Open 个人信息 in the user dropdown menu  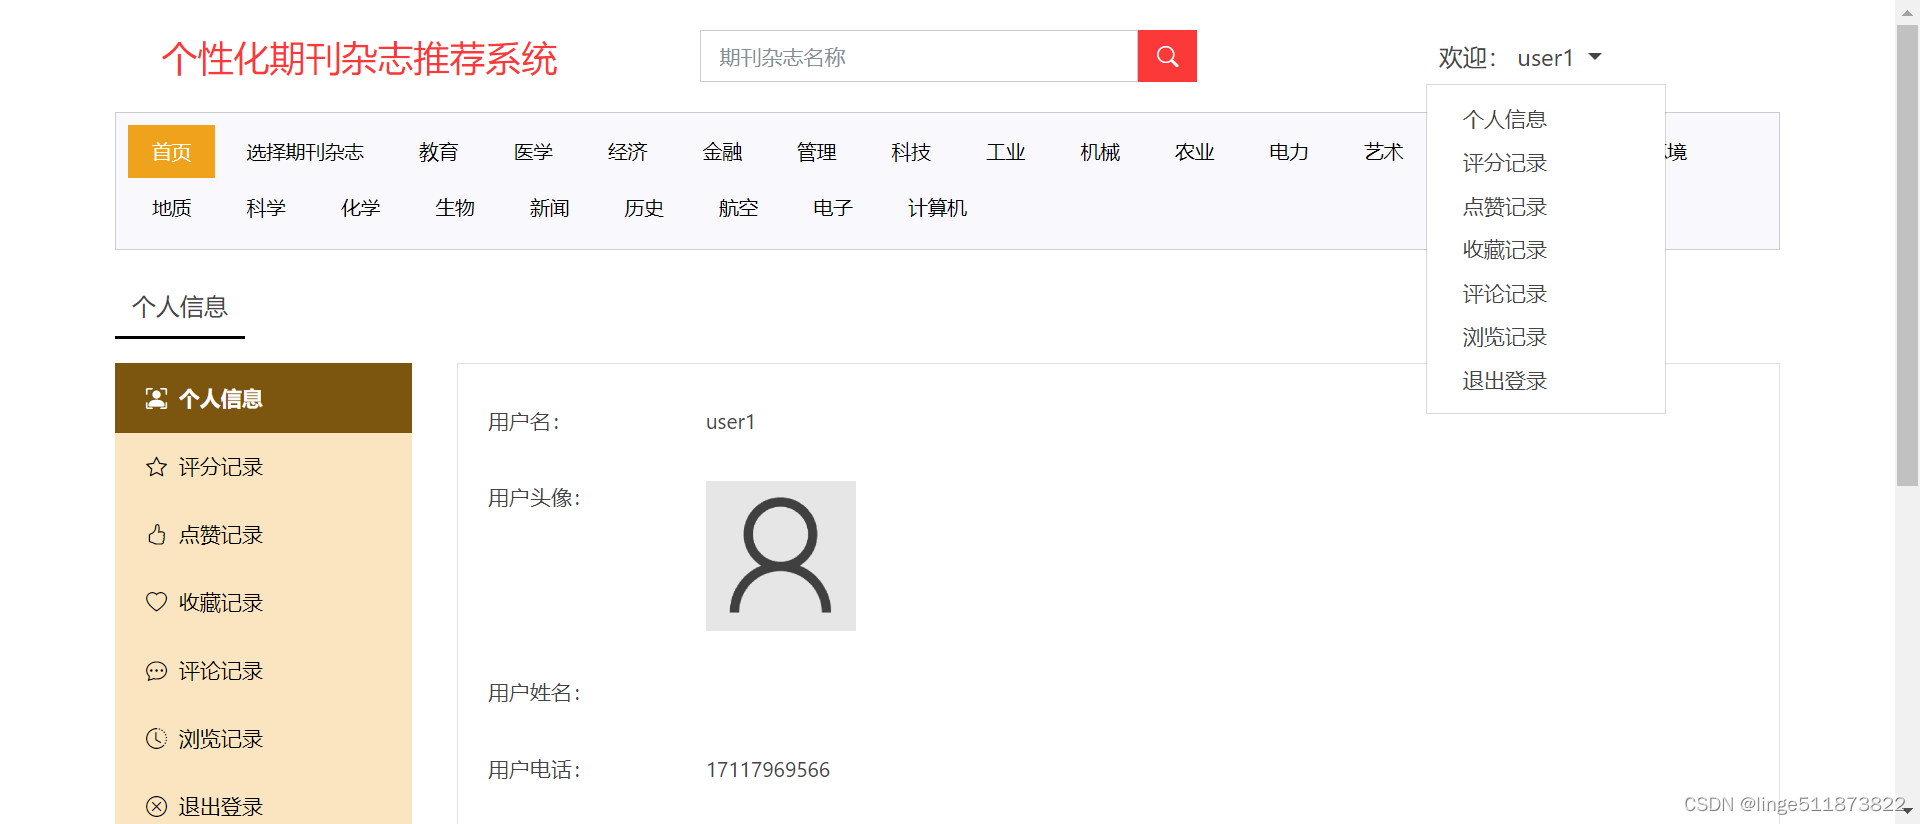[x=1504, y=119]
